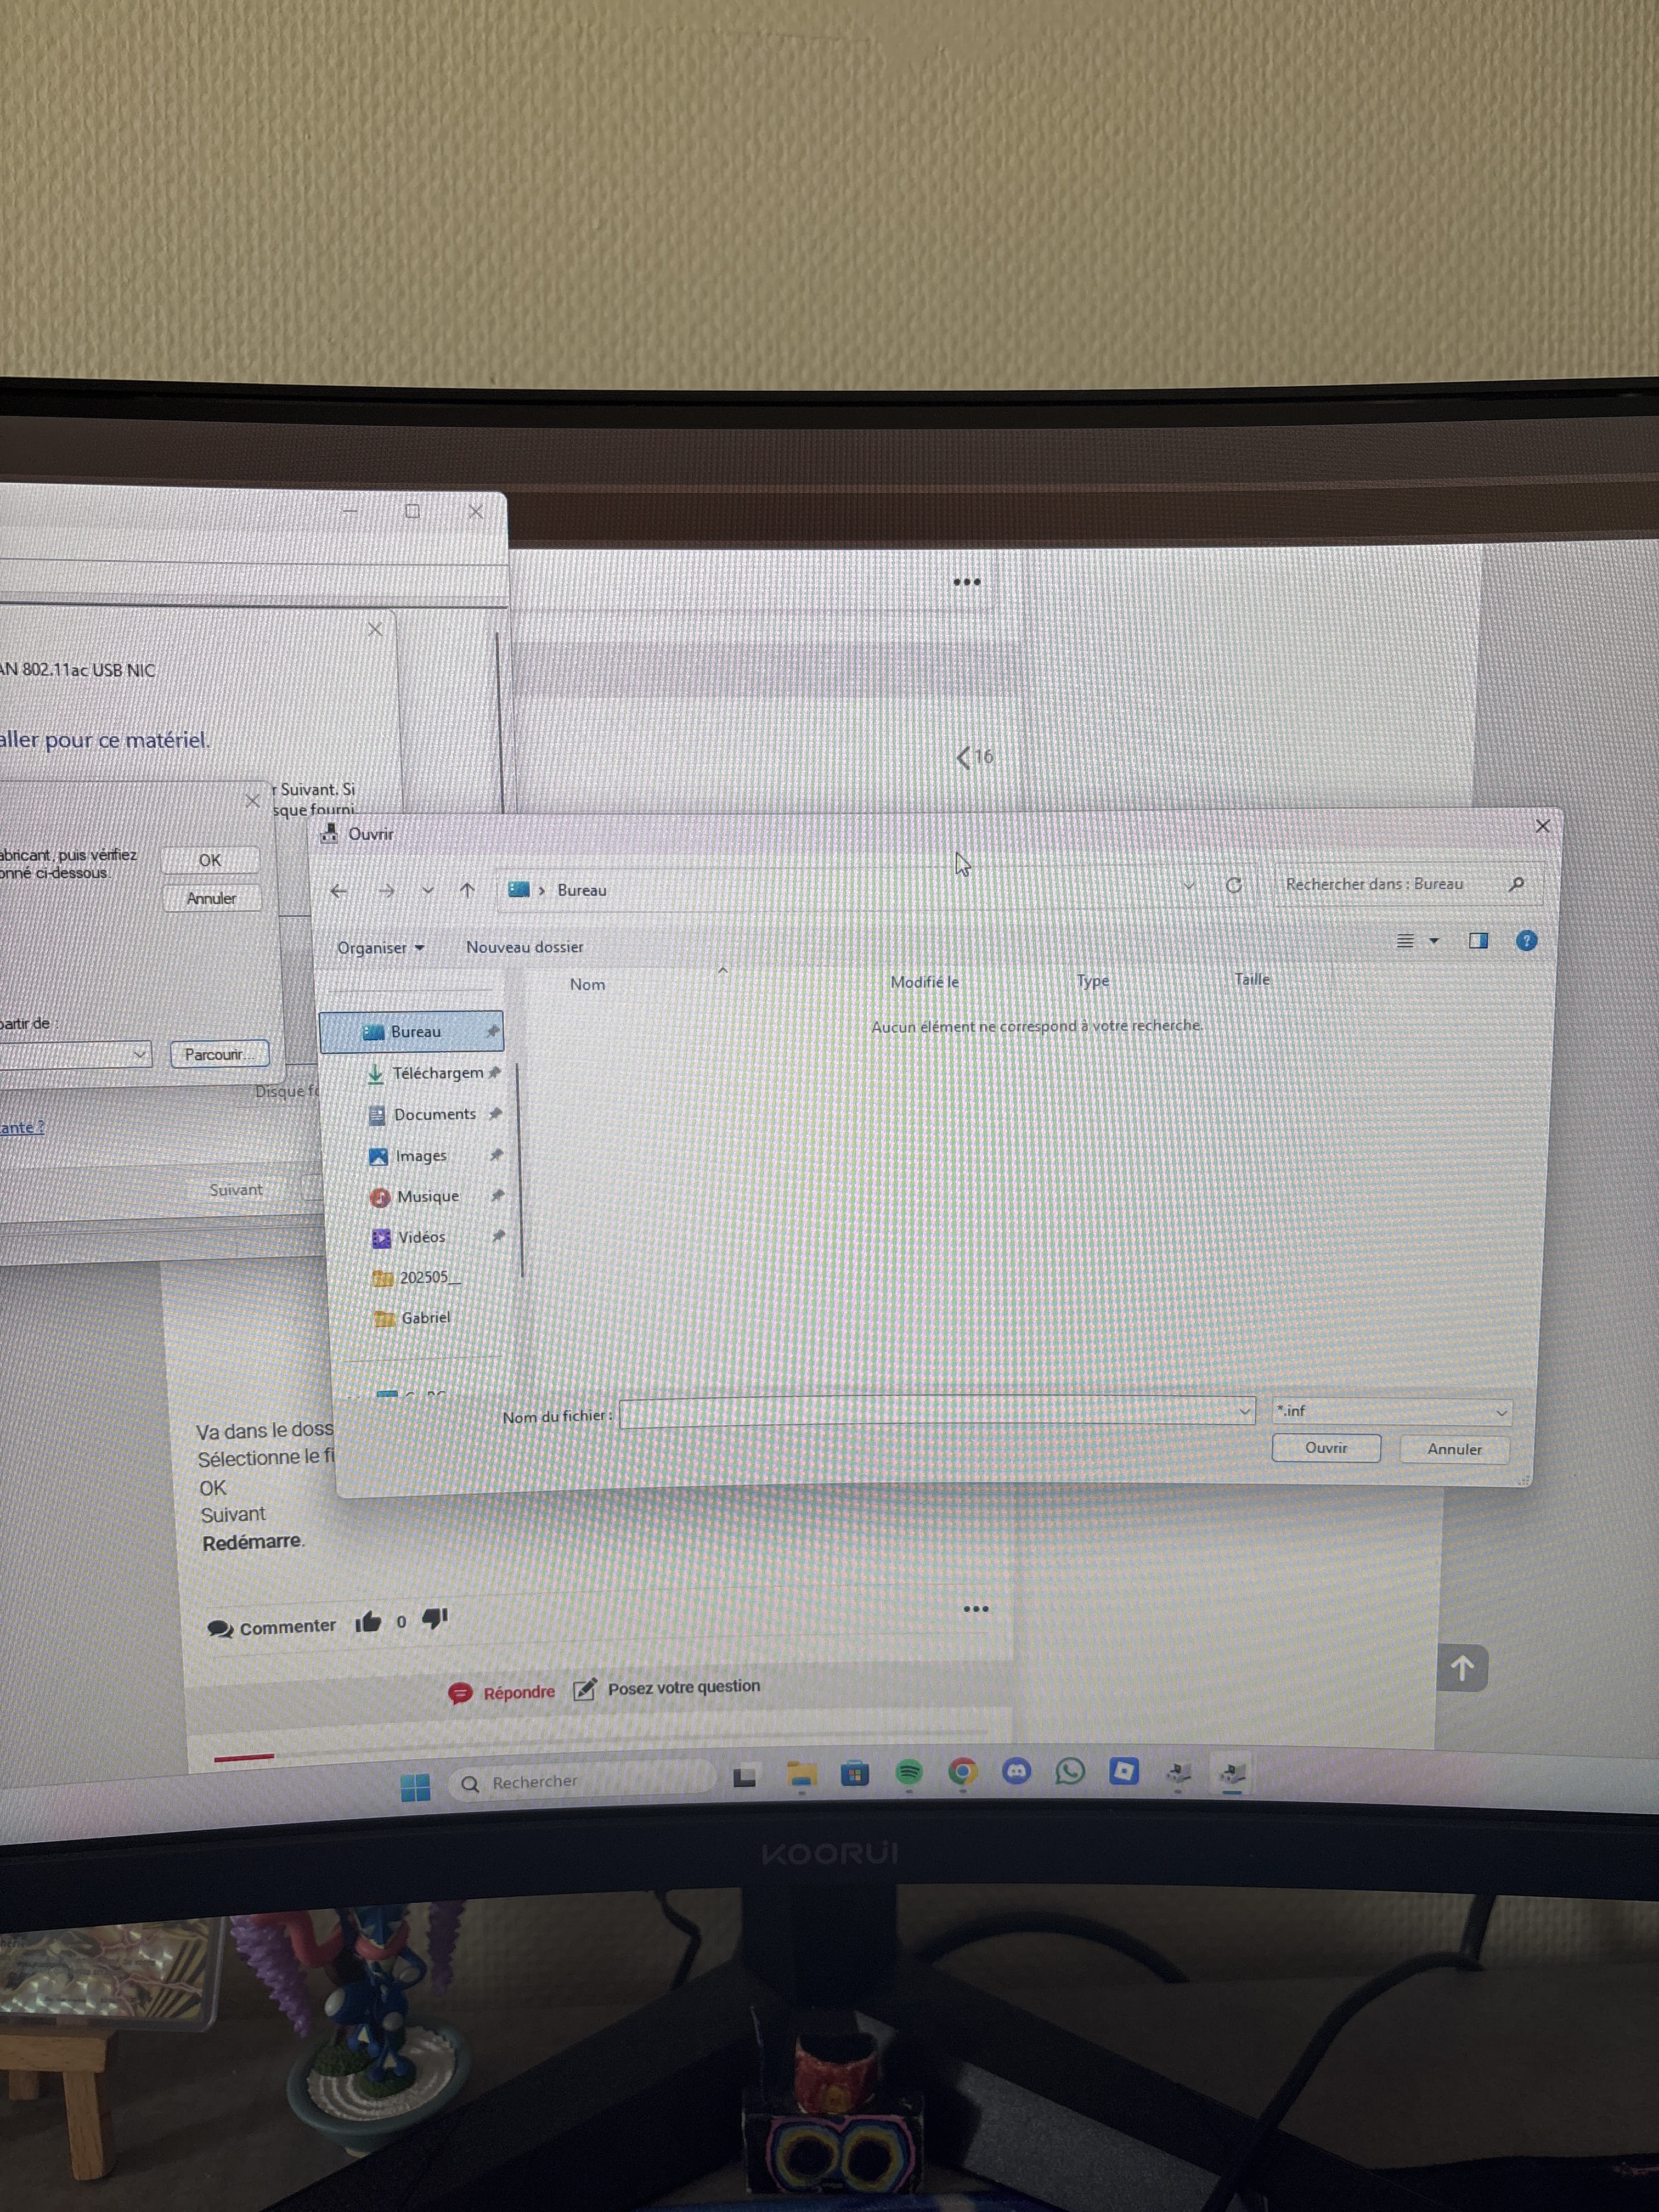Click the Parcourir... button
Screen dimensions: 1659x2212
(219, 1054)
